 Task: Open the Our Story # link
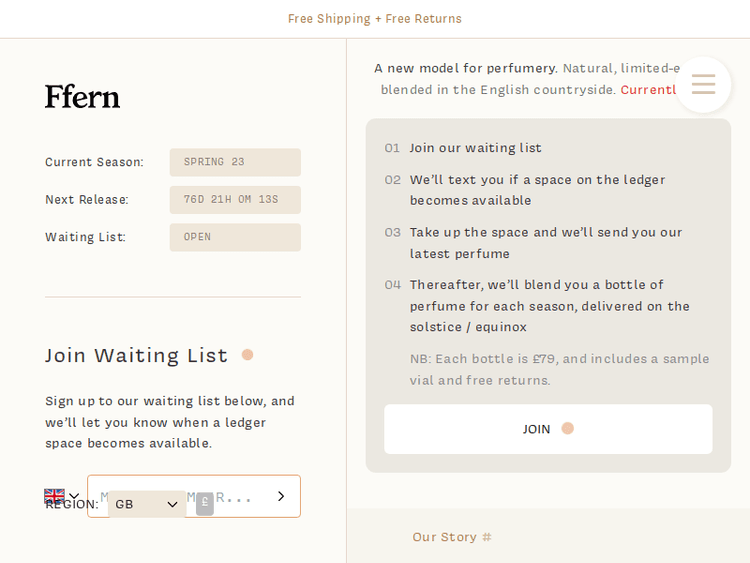[x=452, y=537]
